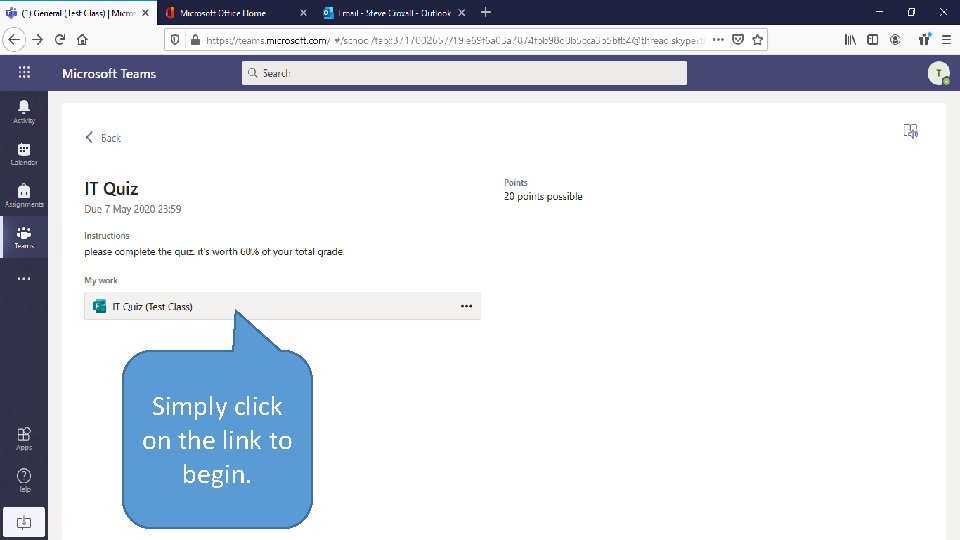Click the site security lock icon
The image size is (960, 540).
pyautogui.click(x=195, y=40)
